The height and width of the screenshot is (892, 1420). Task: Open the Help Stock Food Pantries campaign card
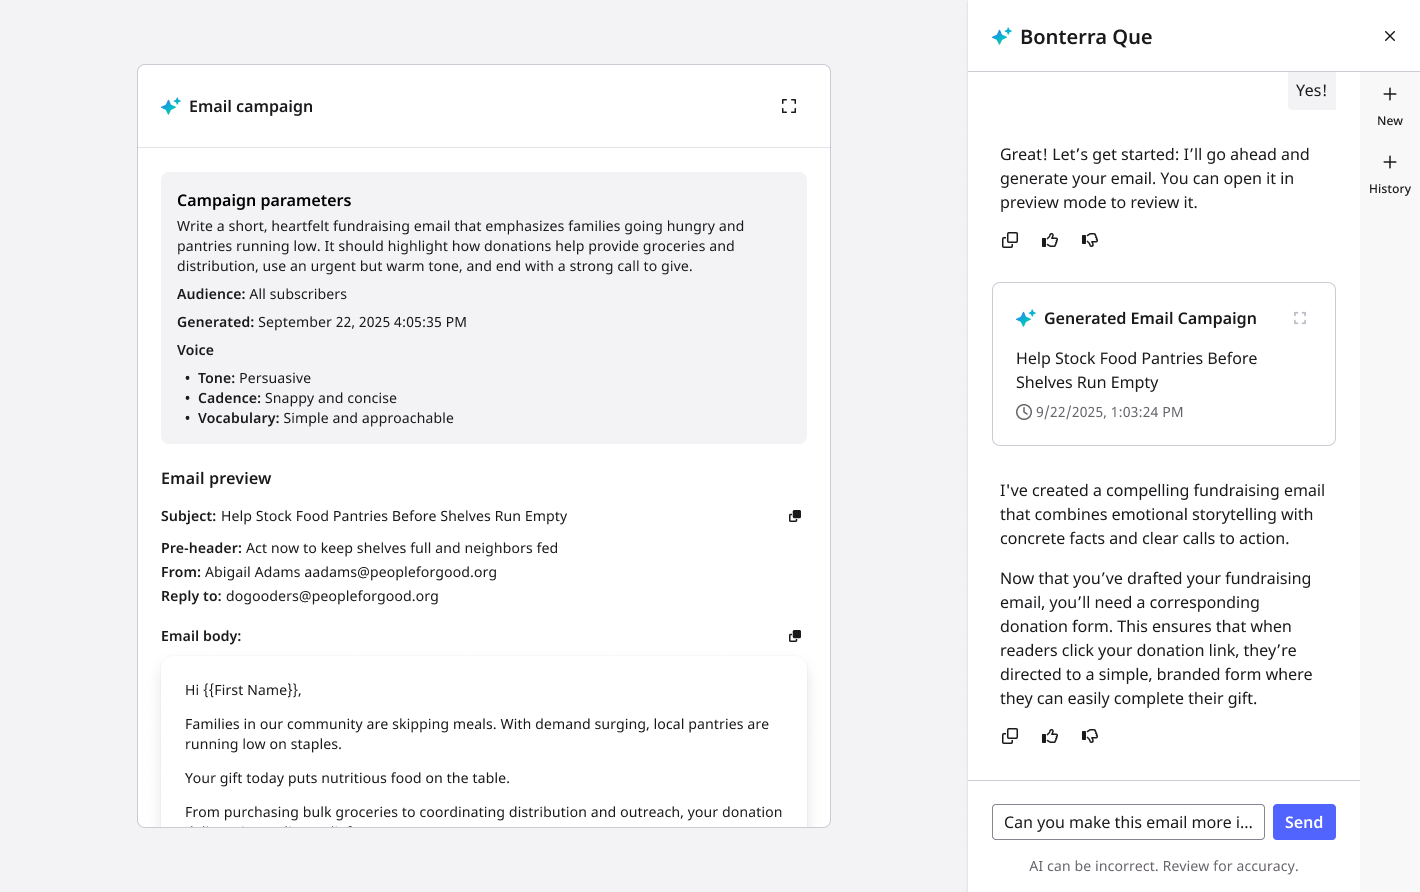(x=1136, y=370)
